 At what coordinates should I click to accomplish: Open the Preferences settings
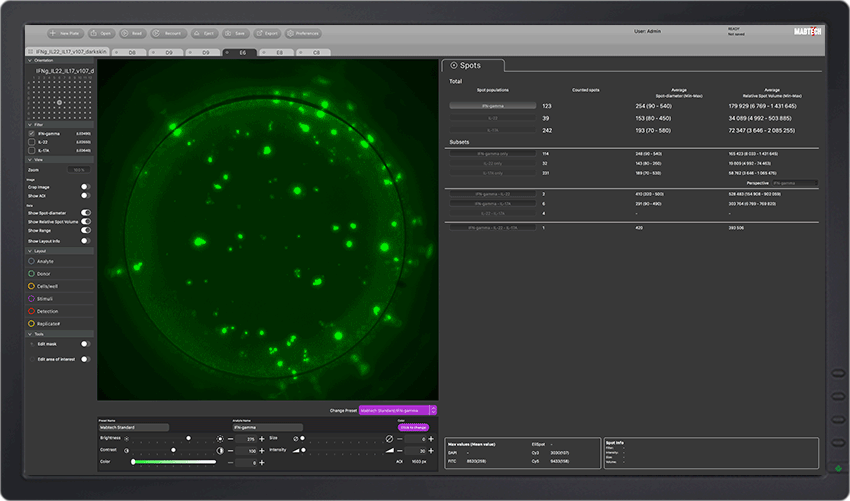pos(304,33)
